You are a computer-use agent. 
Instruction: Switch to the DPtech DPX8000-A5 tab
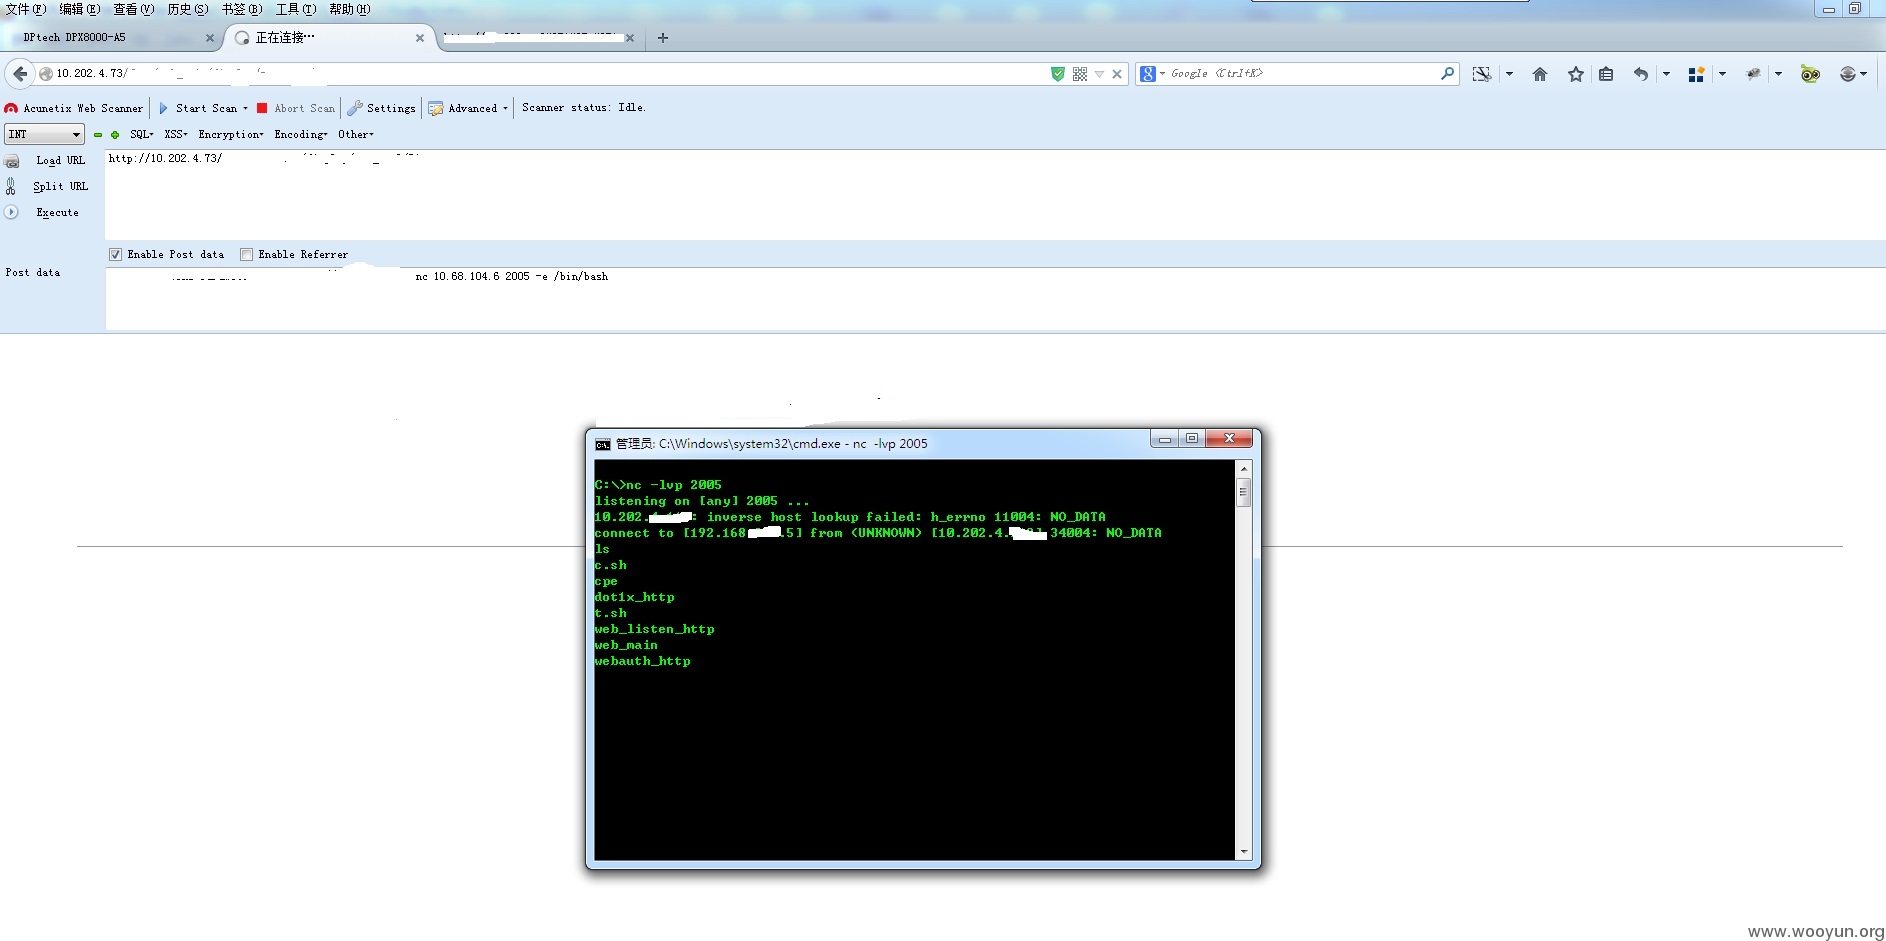[110, 38]
